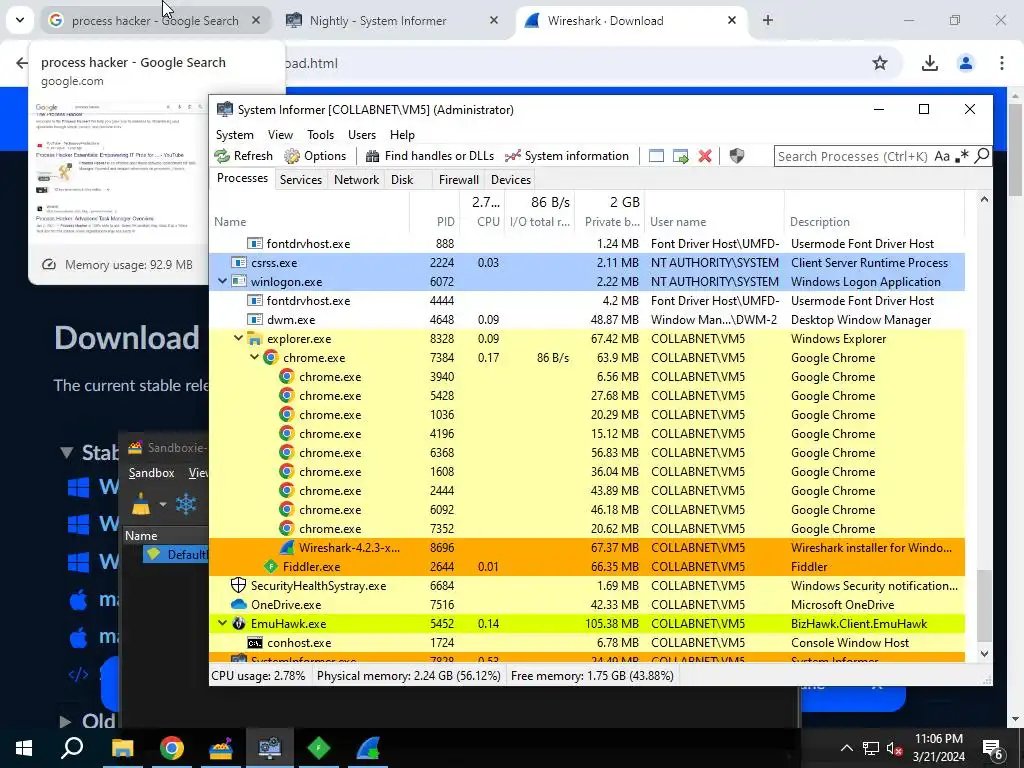
Task: Toggle regex search option
Action: pyautogui.click(x=962, y=156)
